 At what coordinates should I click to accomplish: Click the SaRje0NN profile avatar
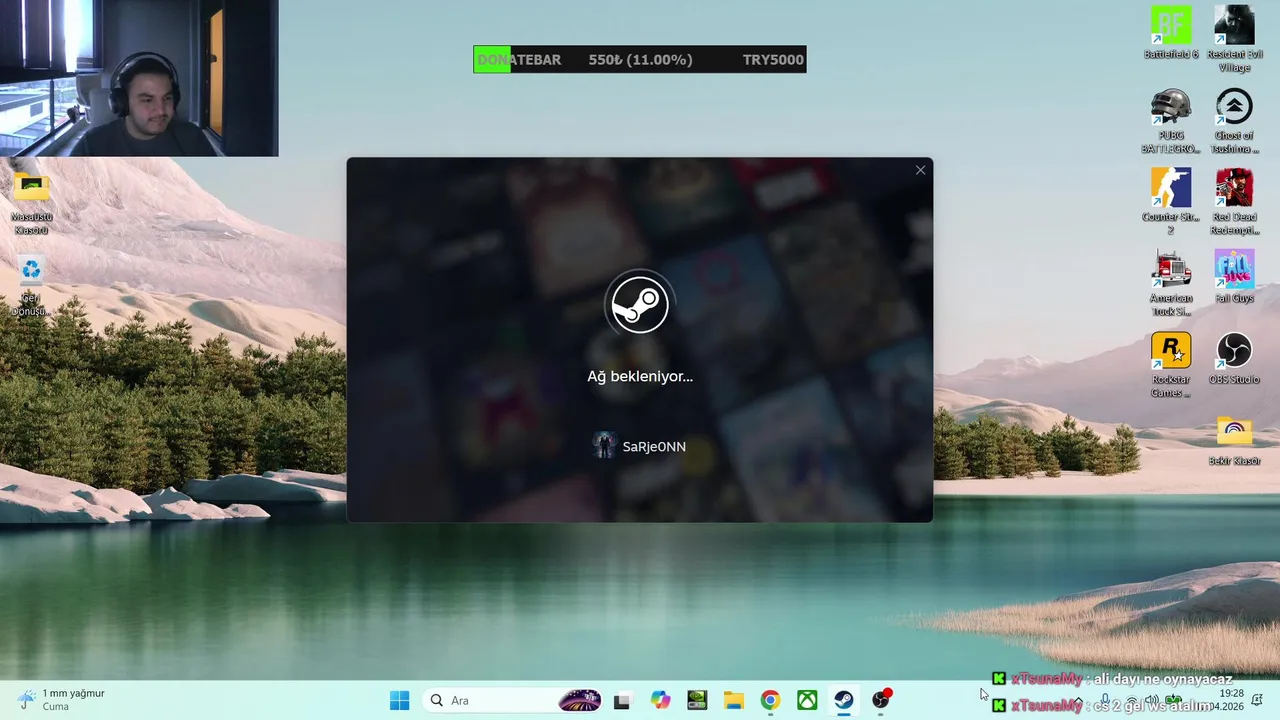click(x=604, y=446)
